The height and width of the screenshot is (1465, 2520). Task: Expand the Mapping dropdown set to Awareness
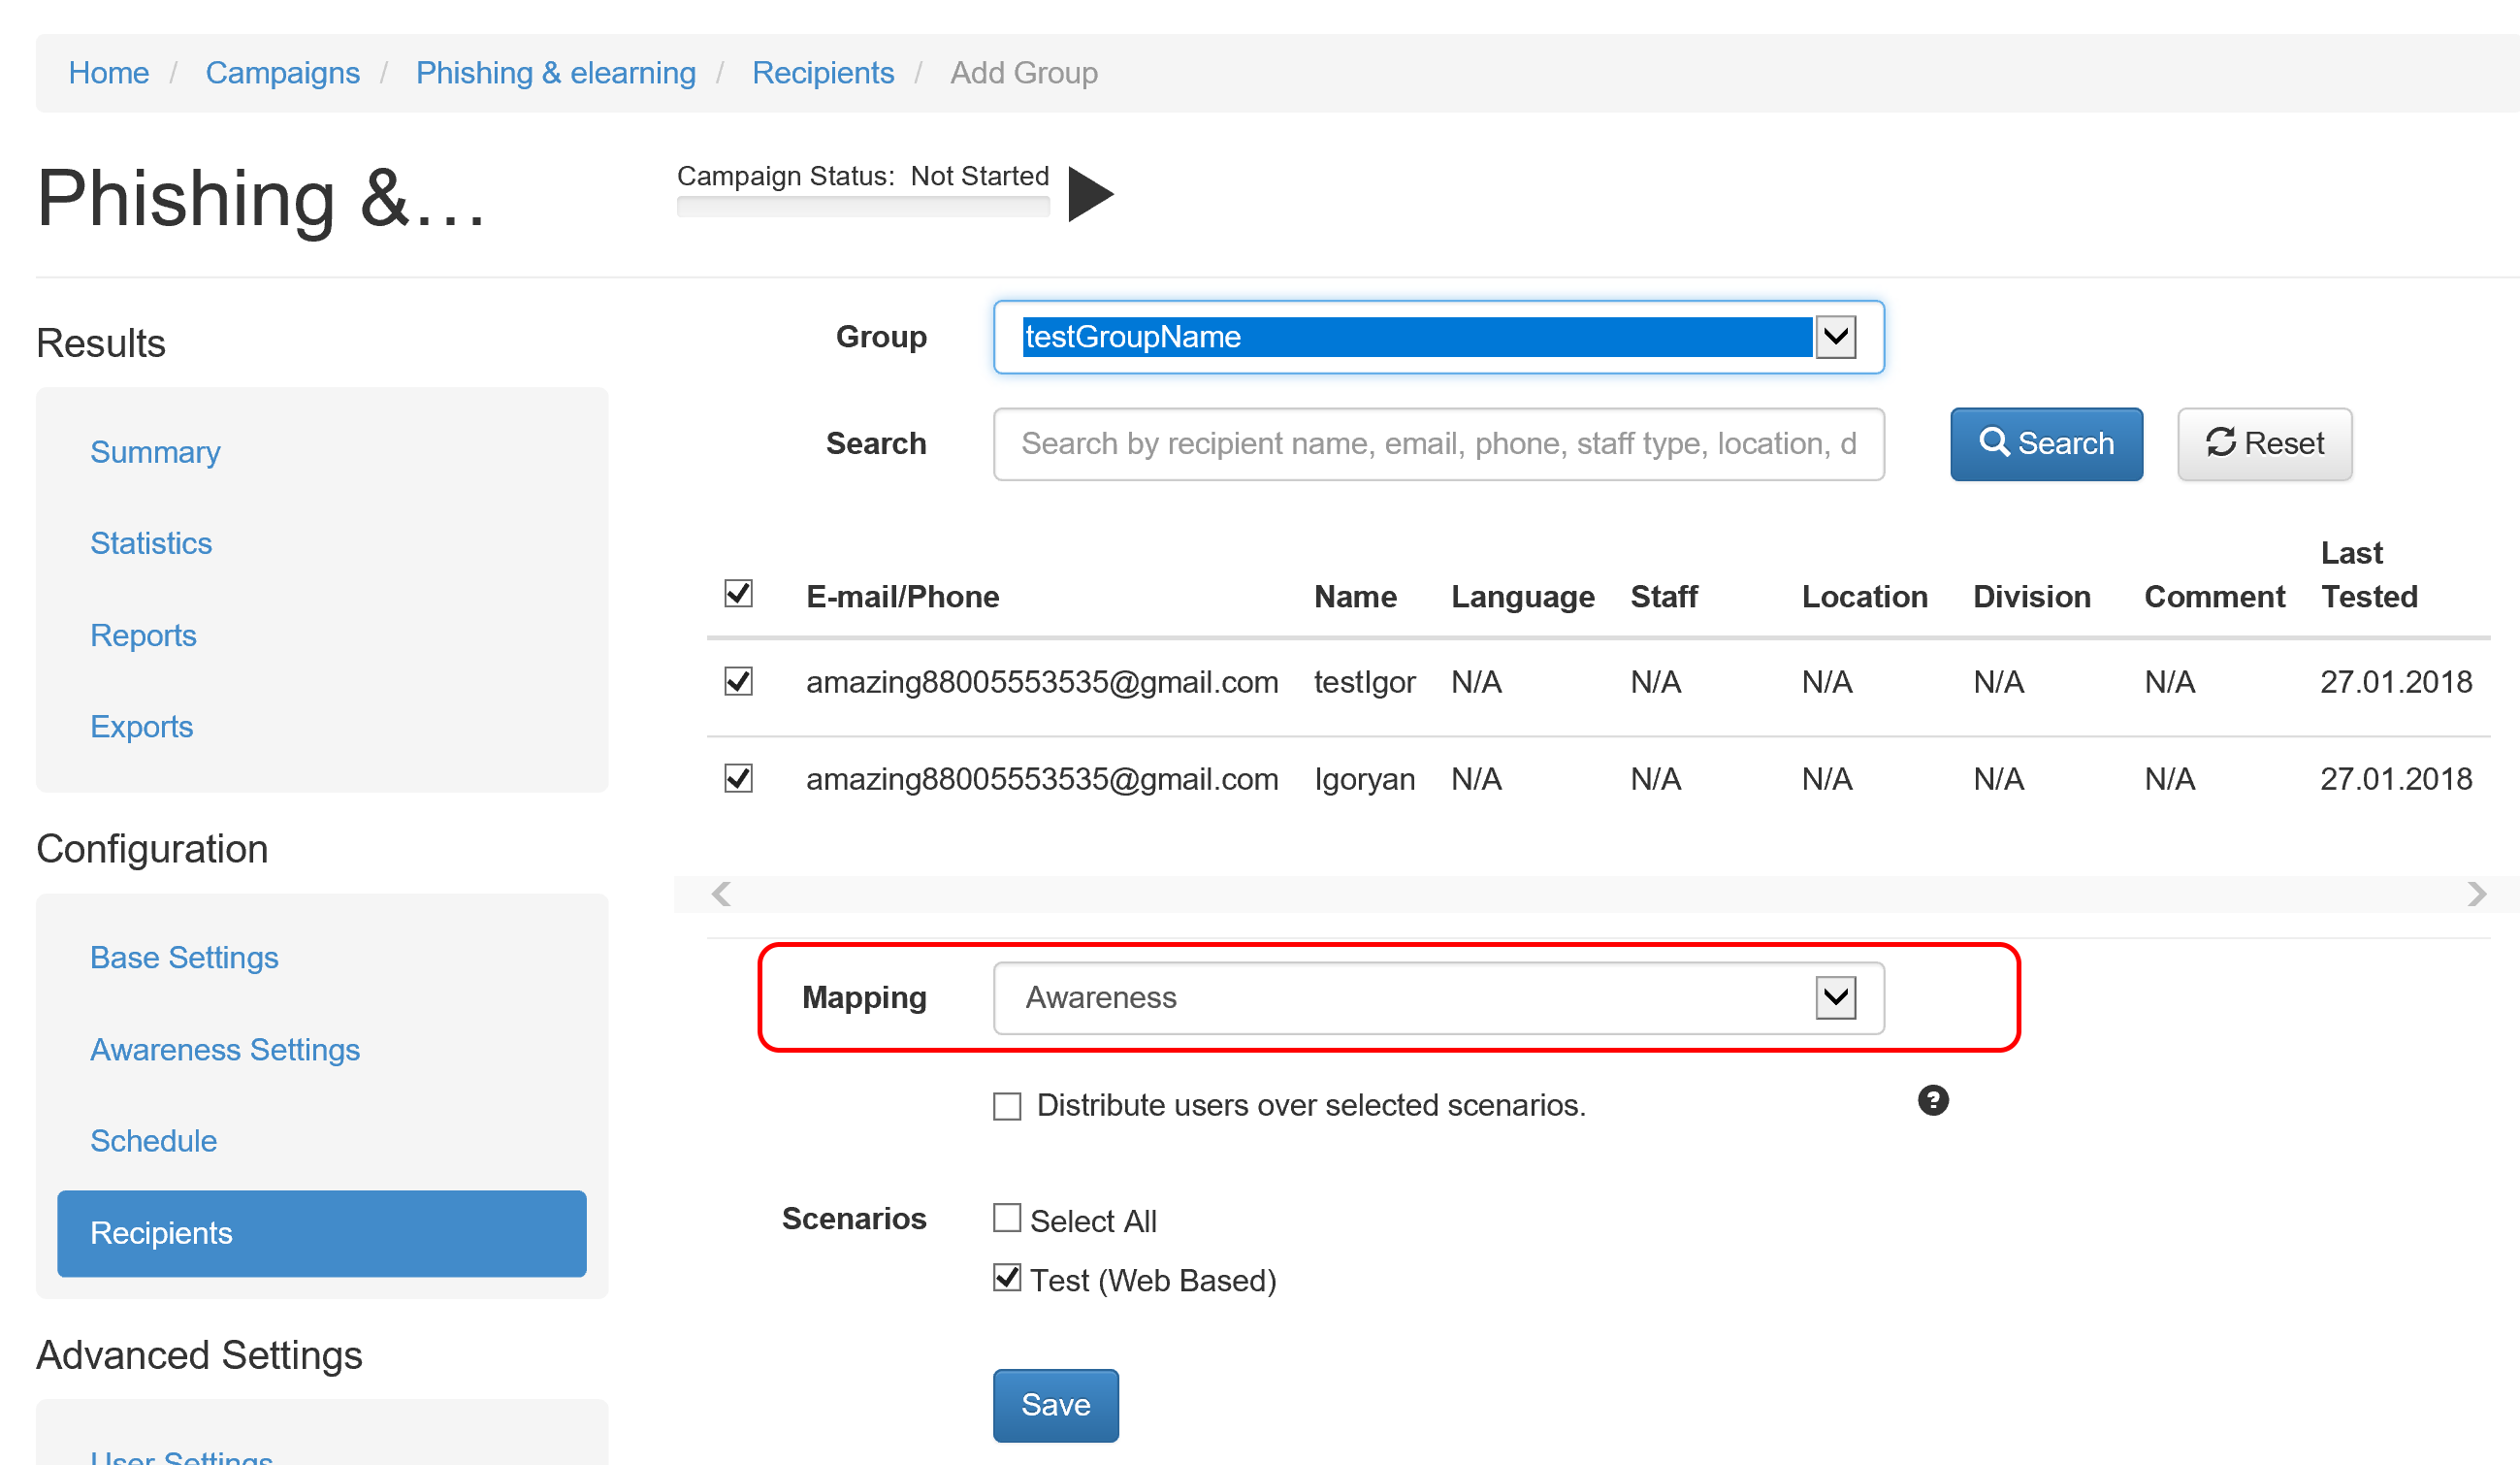1438,997
